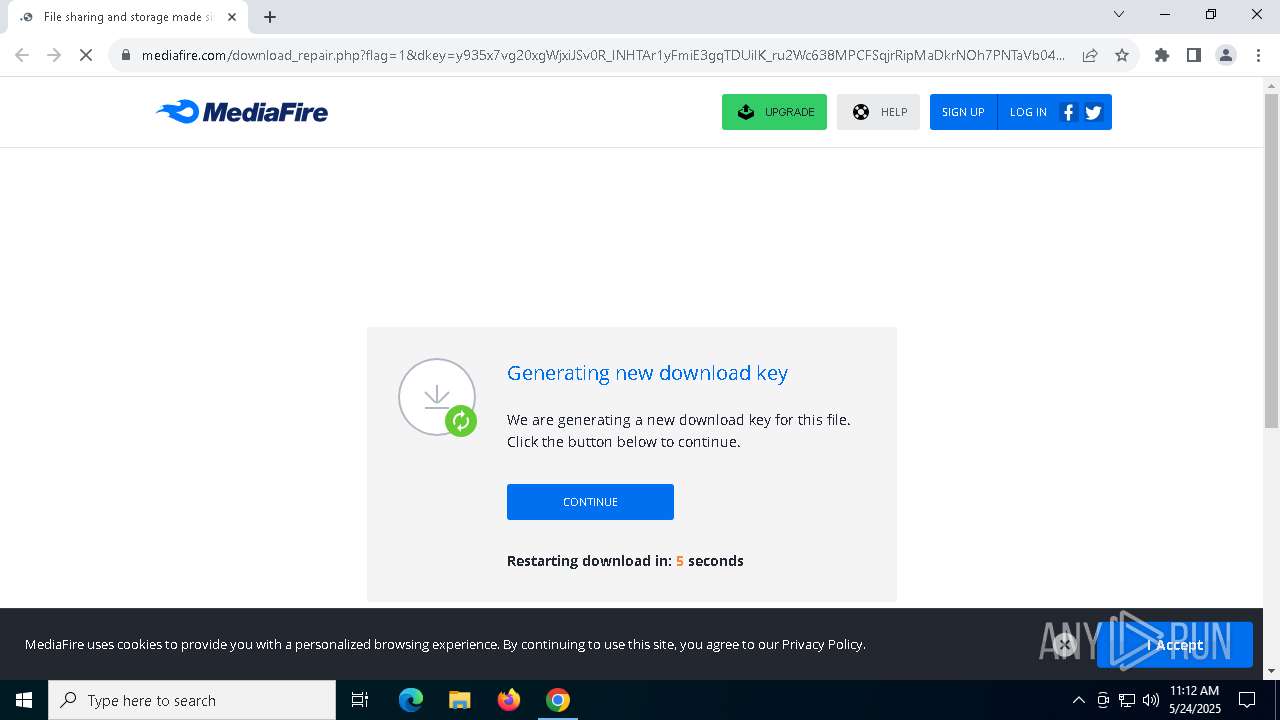Close the File sharing tab
Image resolution: width=1280 pixels, height=720 pixels.
point(232,17)
